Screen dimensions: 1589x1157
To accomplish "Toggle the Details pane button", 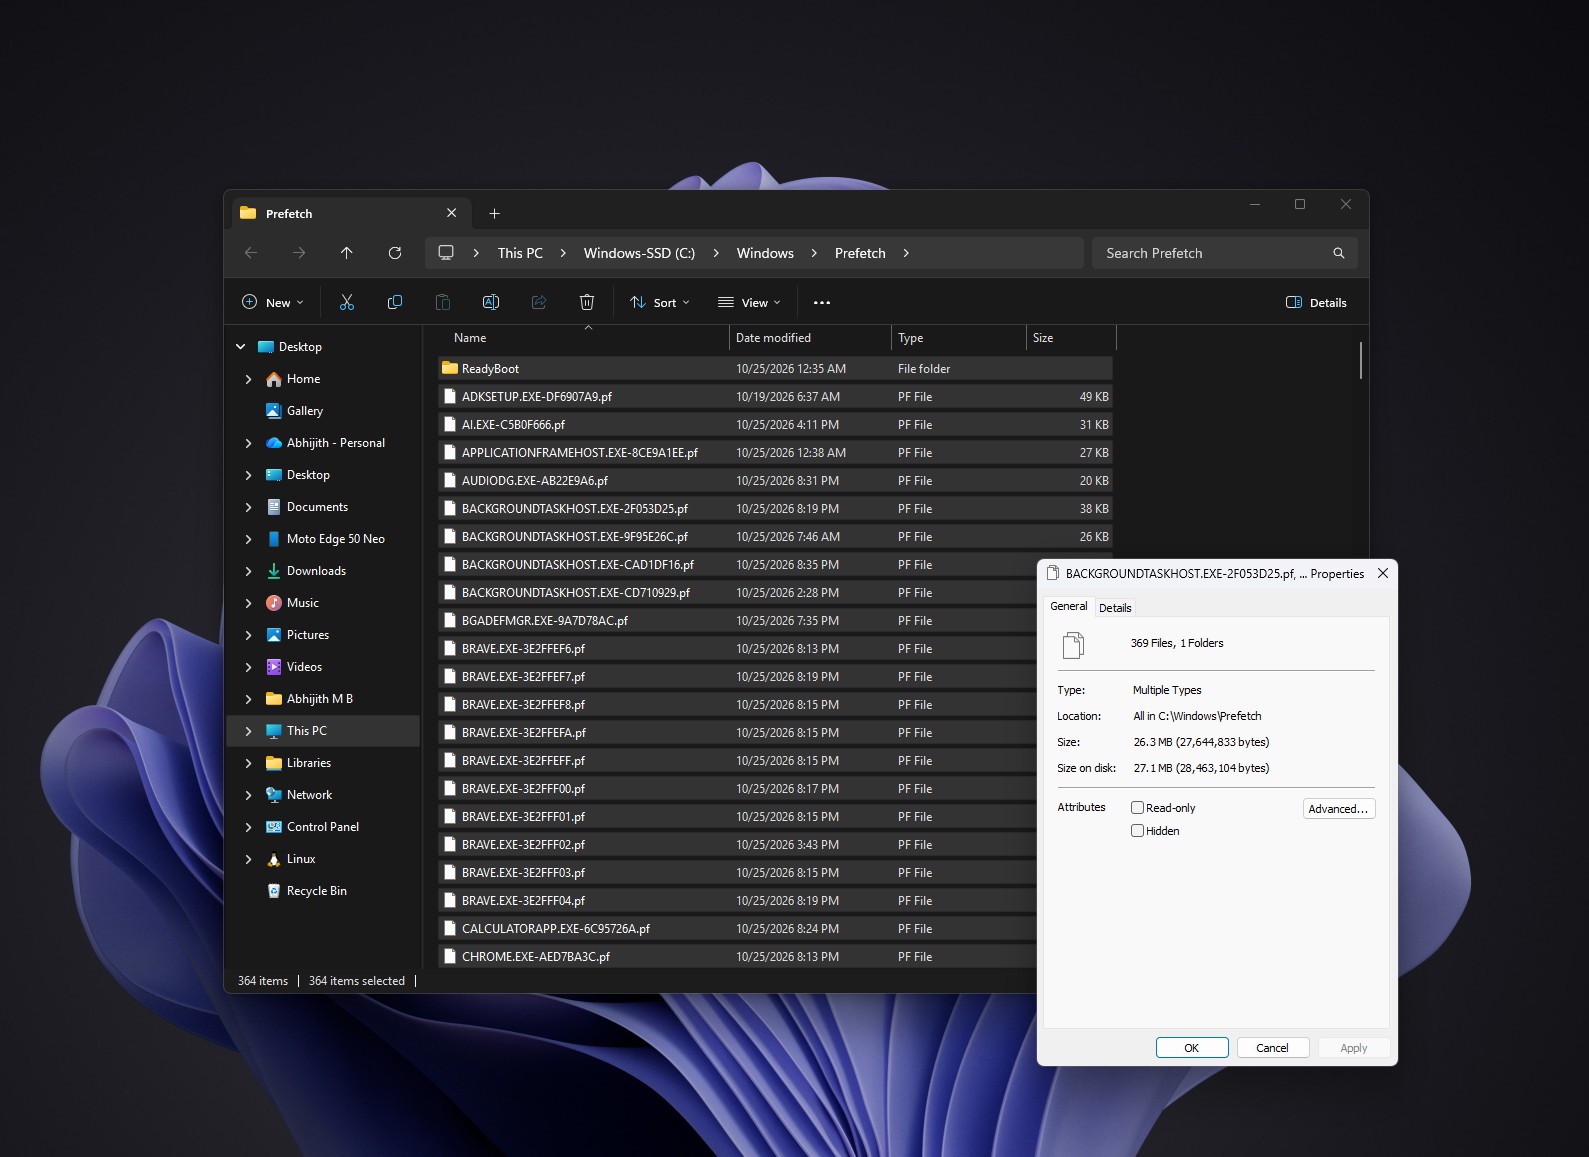I will [1316, 302].
